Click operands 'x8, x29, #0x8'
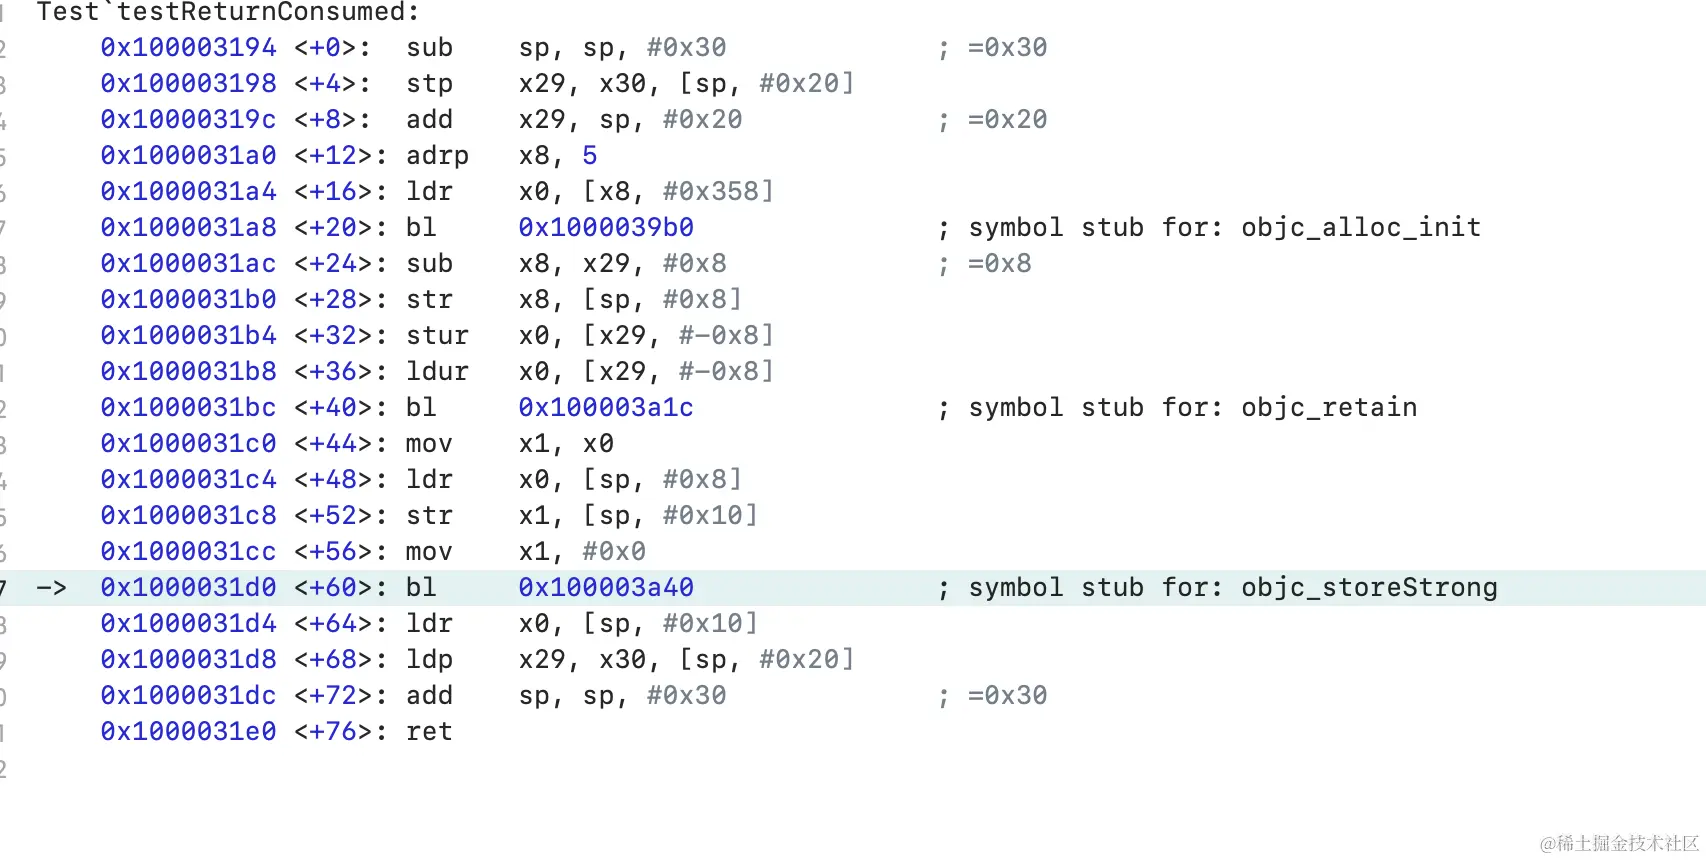Screen dimensions: 1706x860 (x=622, y=264)
